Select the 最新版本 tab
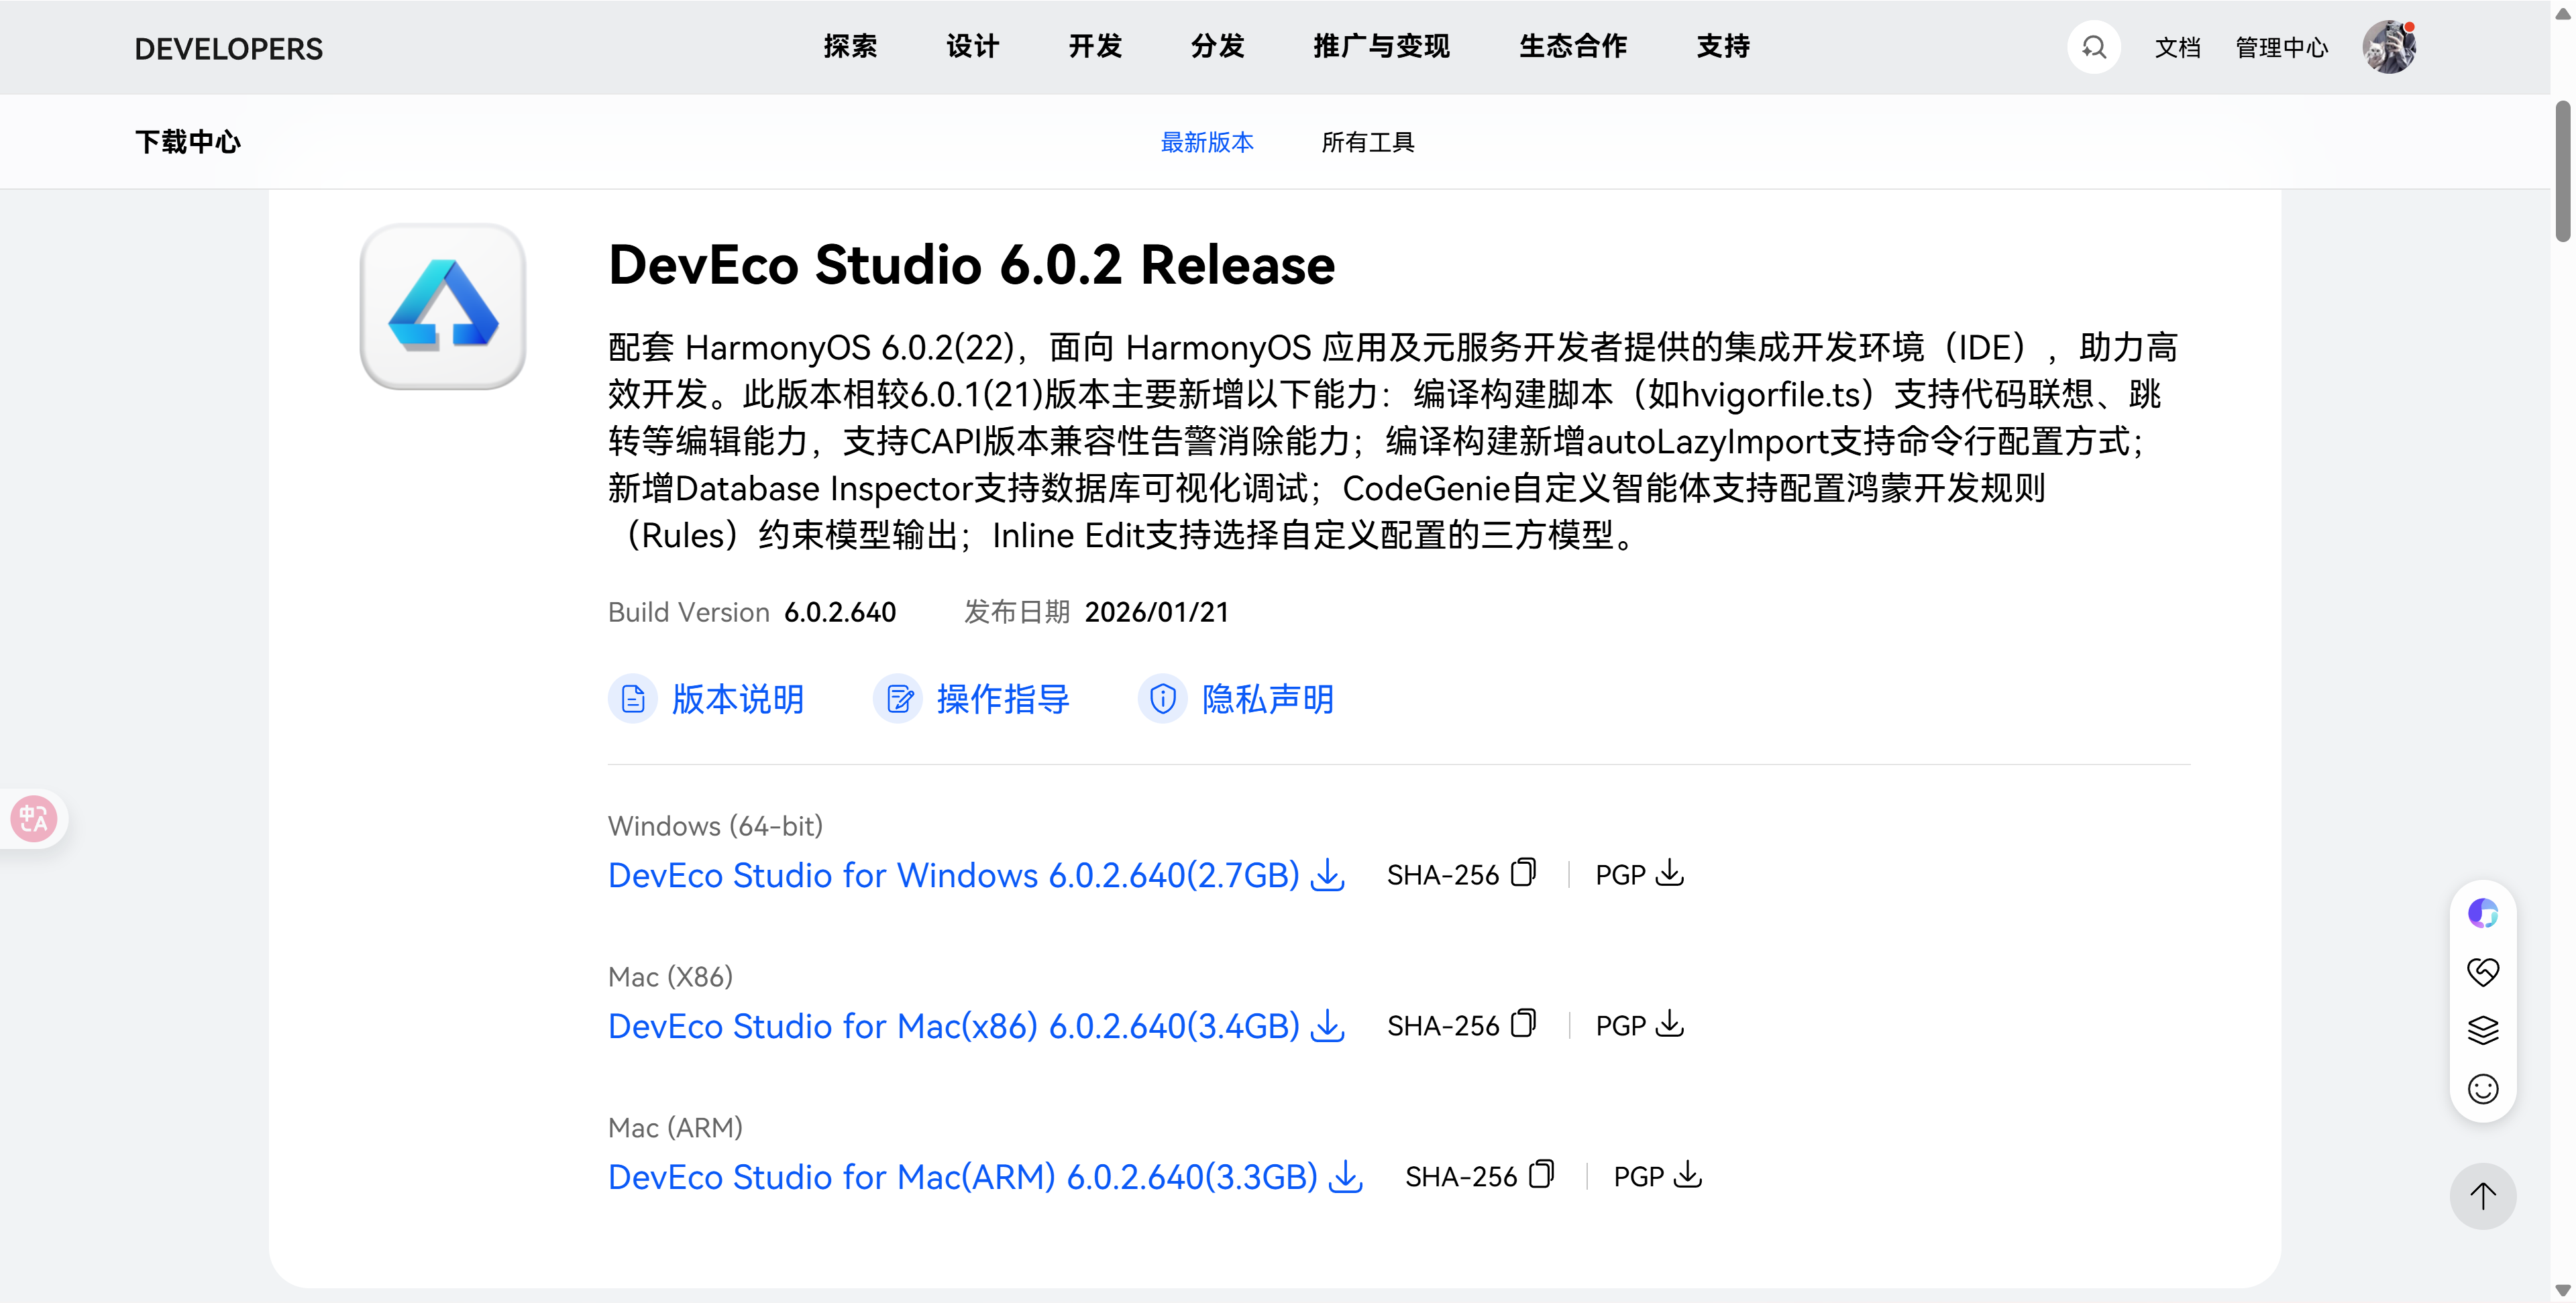2576x1303 pixels. pos(1206,142)
